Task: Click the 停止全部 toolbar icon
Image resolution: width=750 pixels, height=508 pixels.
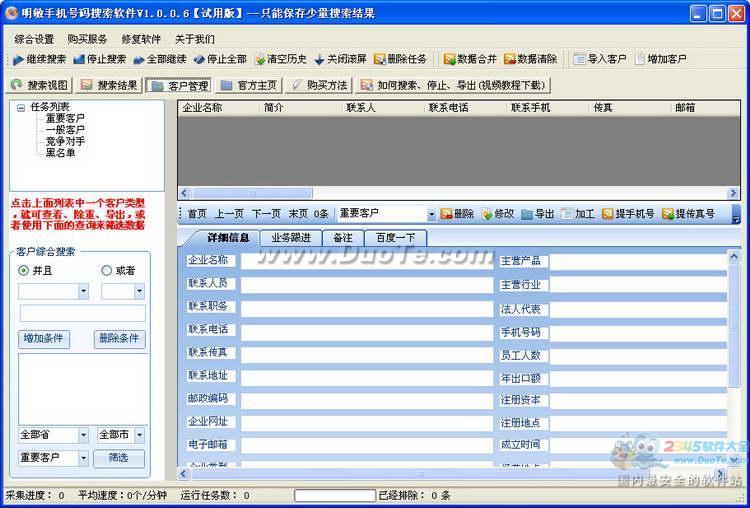Action: [199, 60]
